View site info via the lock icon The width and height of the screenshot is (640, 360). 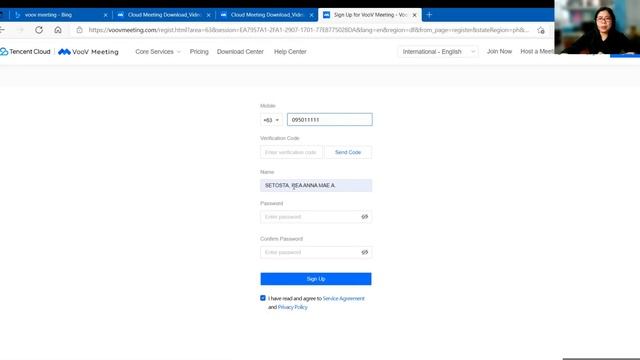(x=80, y=30)
